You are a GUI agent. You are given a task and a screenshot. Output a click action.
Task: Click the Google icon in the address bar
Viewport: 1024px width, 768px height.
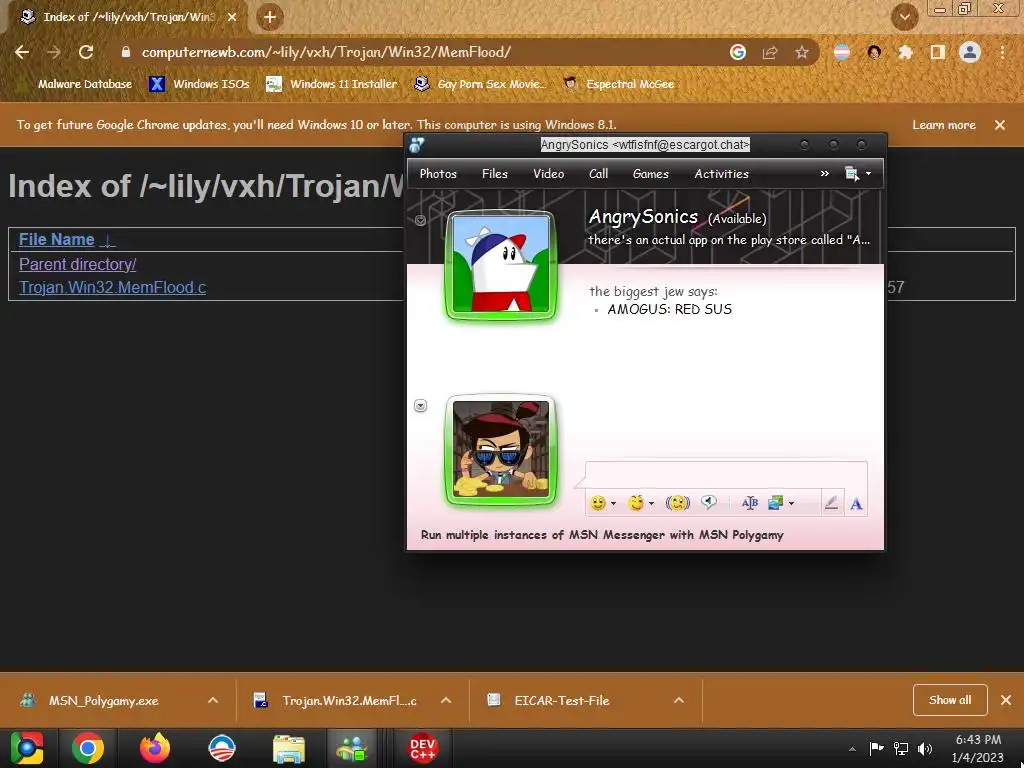pos(738,52)
